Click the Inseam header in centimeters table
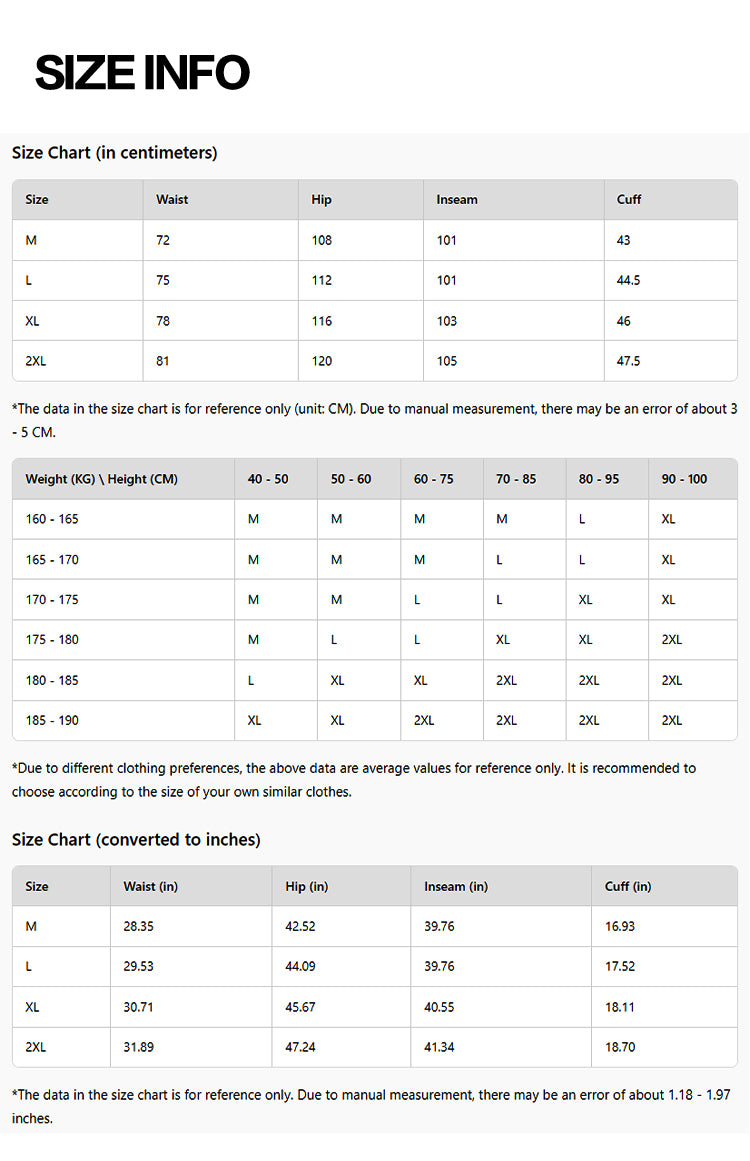 click(x=457, y=200)
